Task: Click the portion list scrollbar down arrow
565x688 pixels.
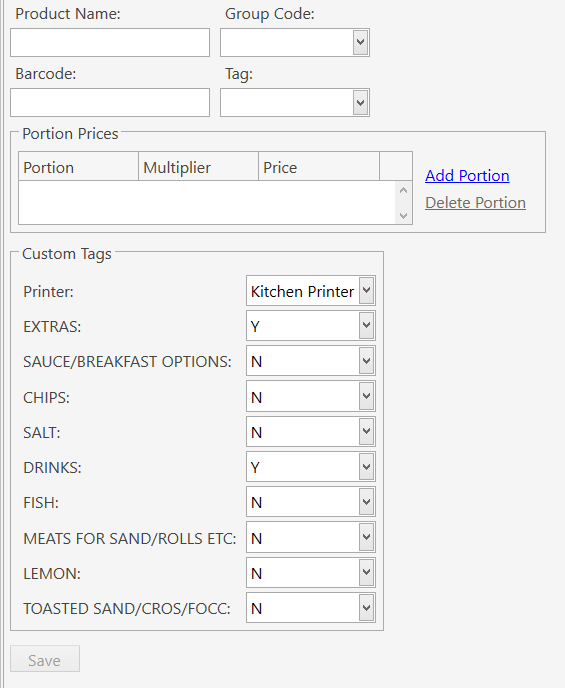Action: click(404, 216)
